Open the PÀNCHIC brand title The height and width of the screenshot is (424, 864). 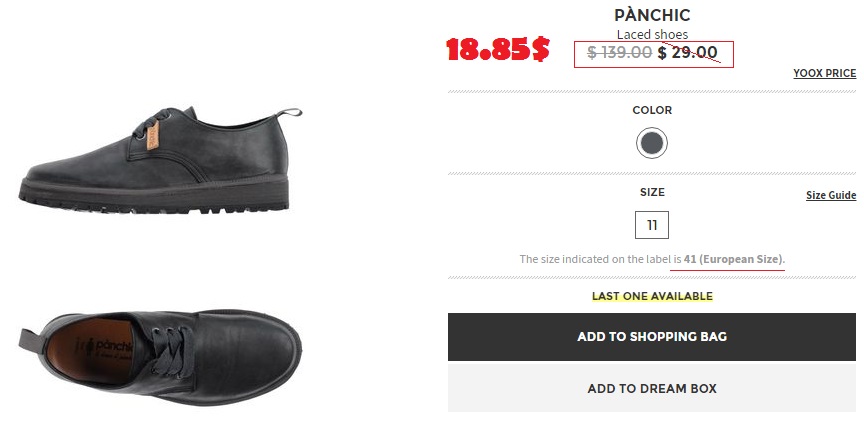(x=652, y=16)
